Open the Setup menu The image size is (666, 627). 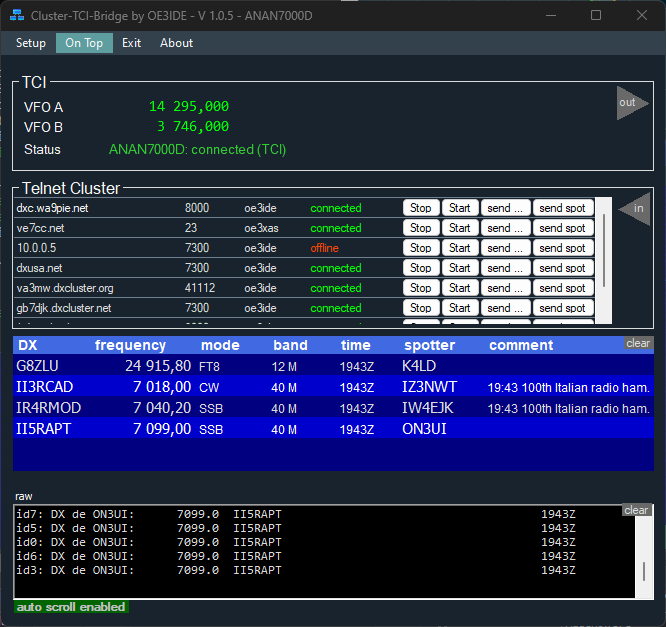[31, 43]
